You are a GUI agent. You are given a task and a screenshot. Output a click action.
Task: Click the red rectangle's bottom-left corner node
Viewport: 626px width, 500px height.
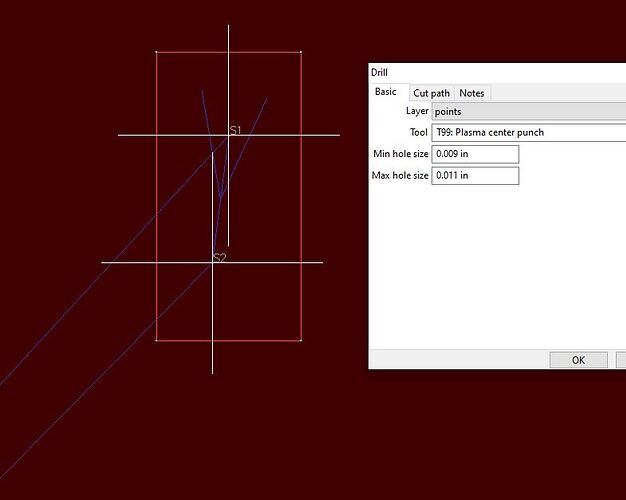pyautogui.click(x=157, y=340)
